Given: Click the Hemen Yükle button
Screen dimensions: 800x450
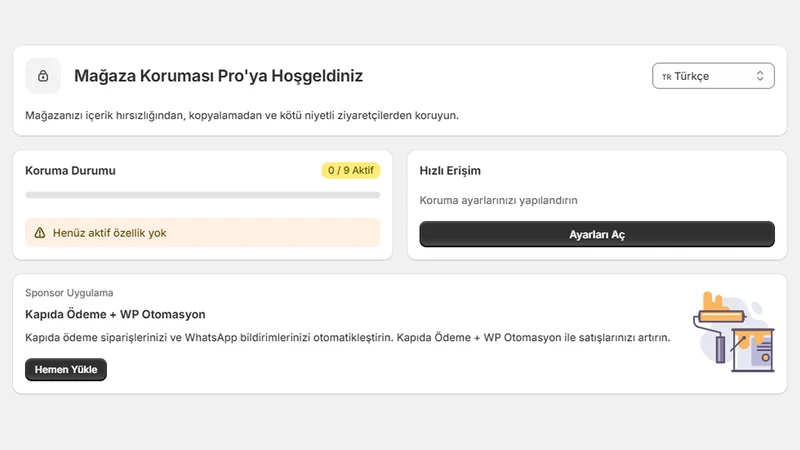Looking at the screenshot, I should click(66, 369).
